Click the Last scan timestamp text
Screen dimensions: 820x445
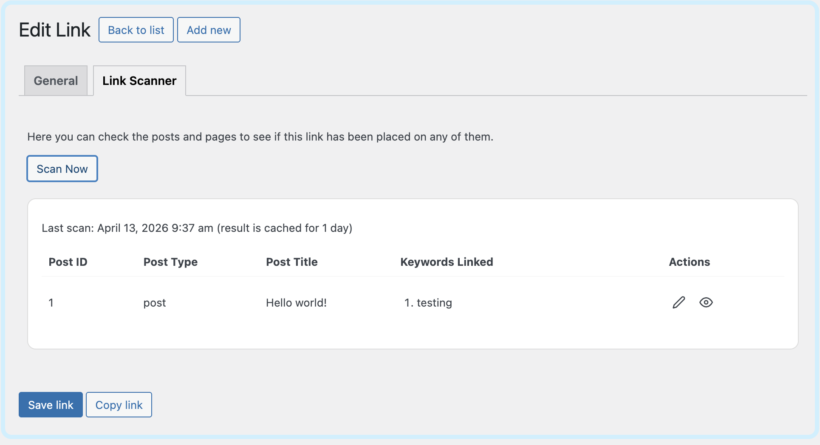(197, 228)
